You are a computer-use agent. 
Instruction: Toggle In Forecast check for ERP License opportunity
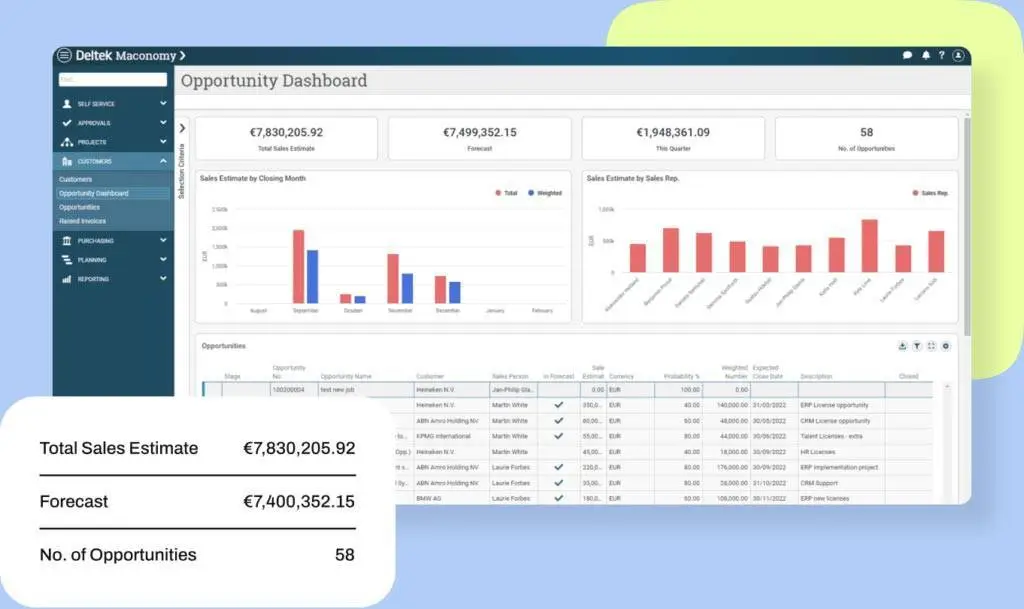558,405
